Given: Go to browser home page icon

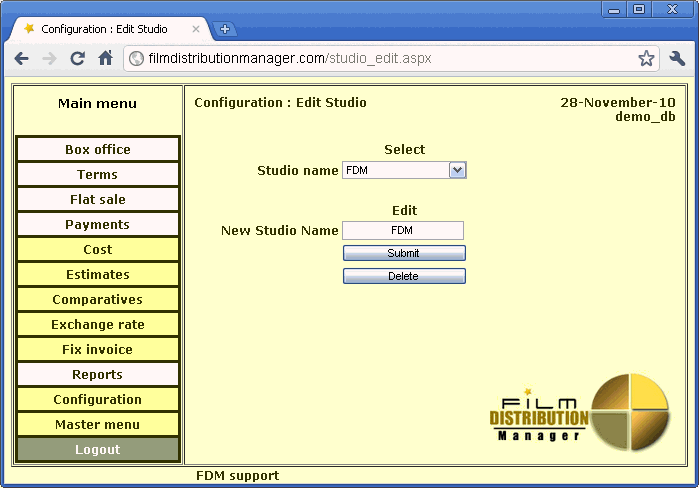Looking at the screenshot, I should pyautogui.click(x=105, y=59).
